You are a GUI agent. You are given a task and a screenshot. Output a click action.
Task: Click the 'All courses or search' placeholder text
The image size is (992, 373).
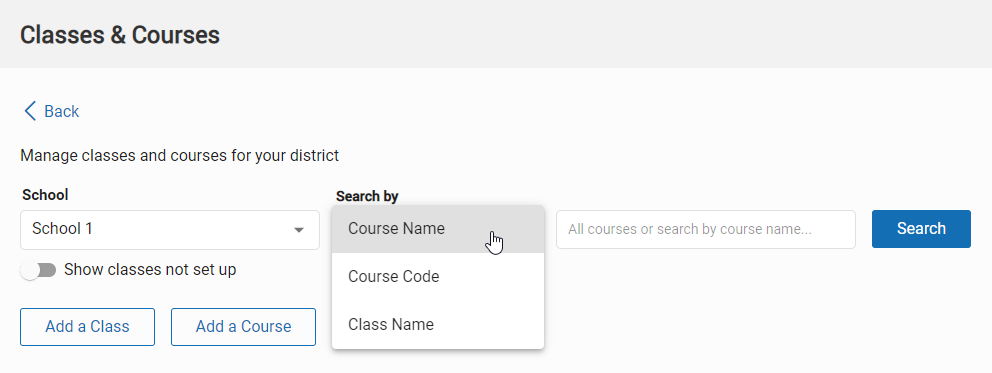coord(690,229)
